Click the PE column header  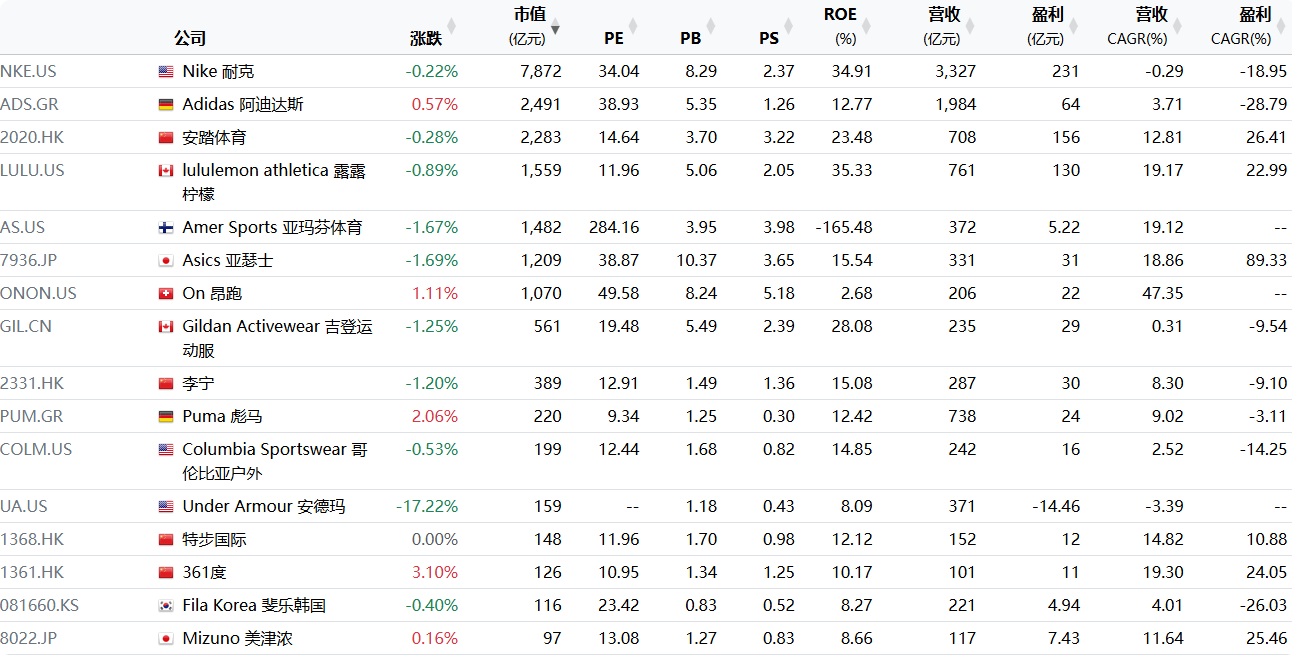pyautogui.click(x=614, y=38)
